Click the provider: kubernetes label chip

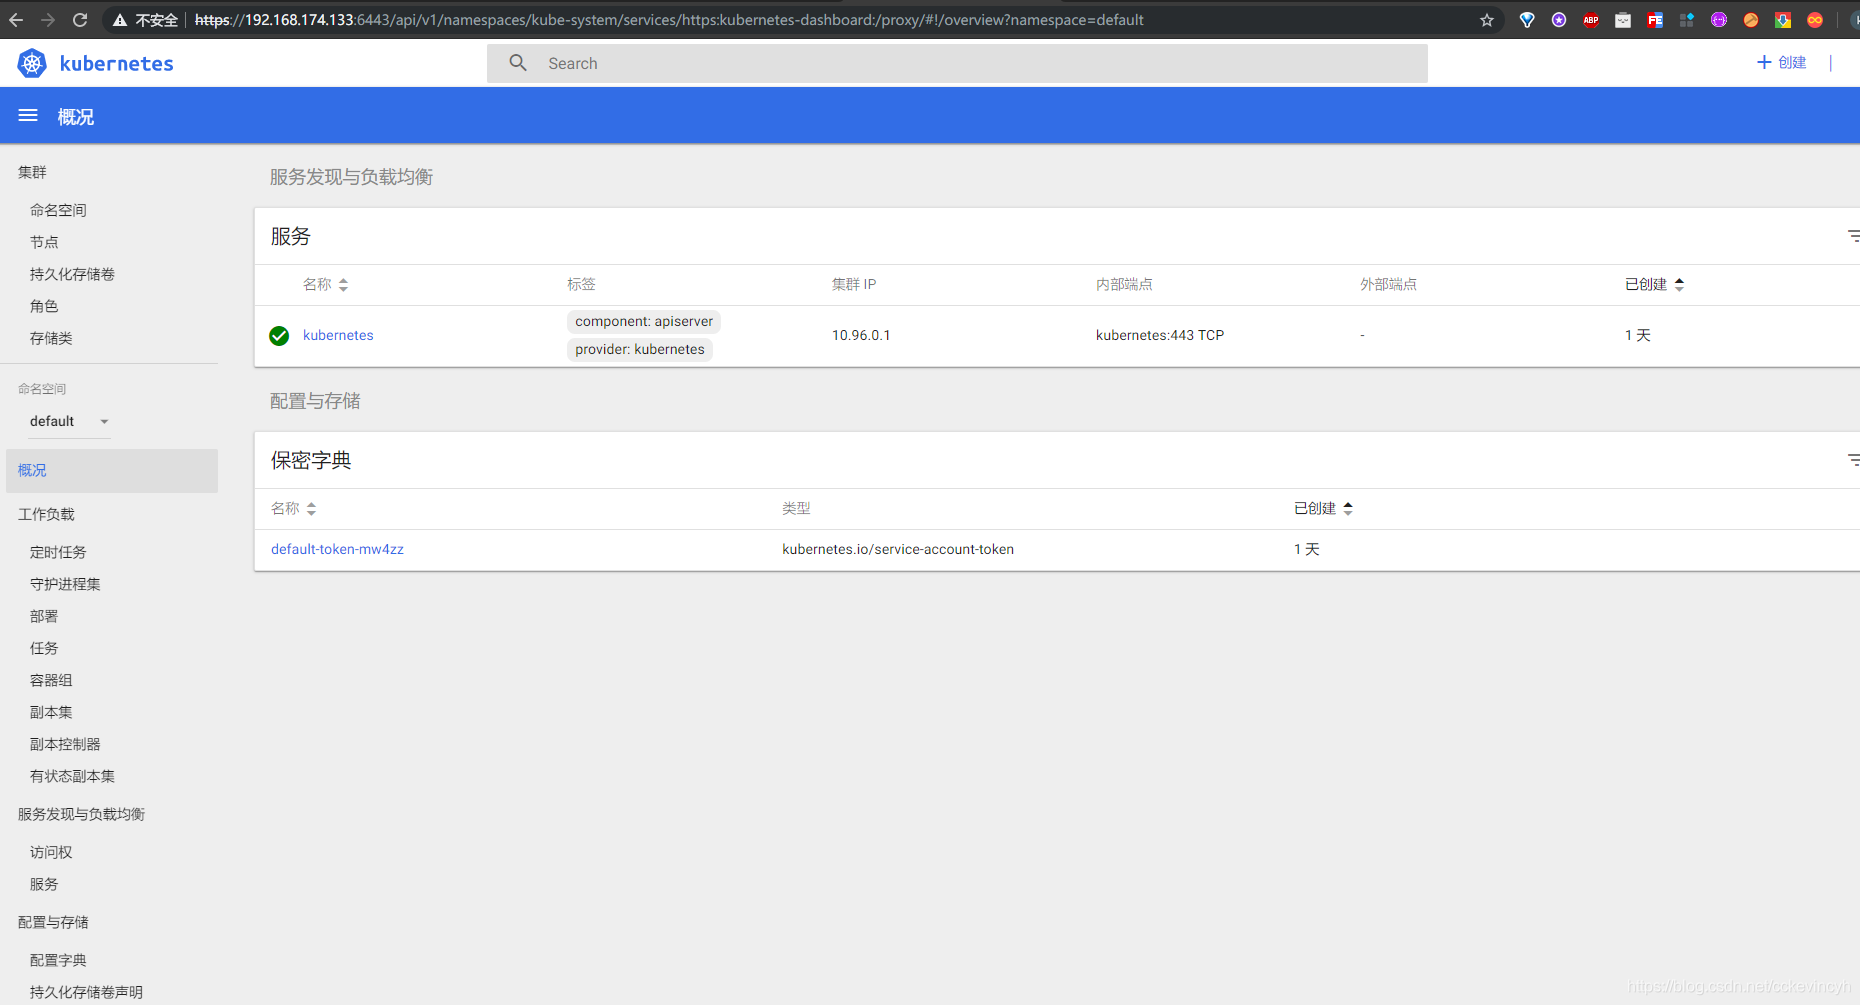click(640, 349)
